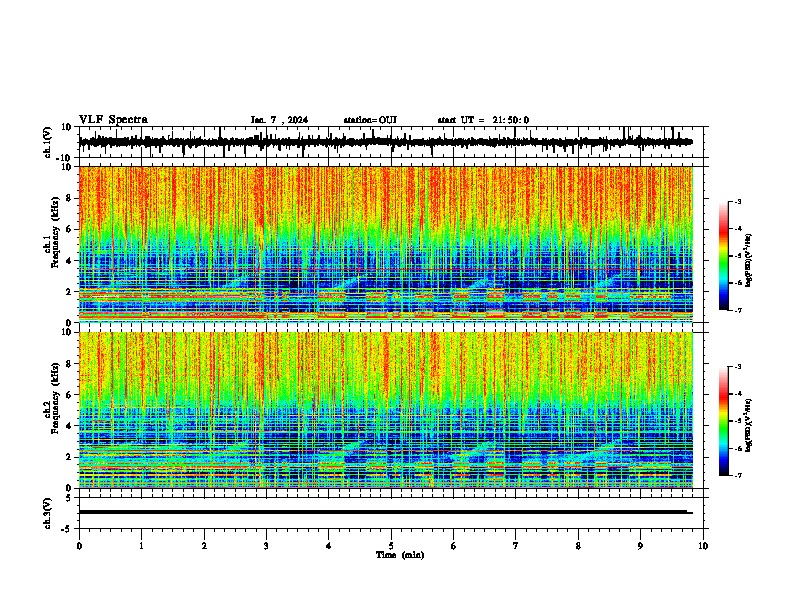The image size is (792, 612).
Task: Click the "6" tick on ch.1 frequency axis
Action: (69, 229)
